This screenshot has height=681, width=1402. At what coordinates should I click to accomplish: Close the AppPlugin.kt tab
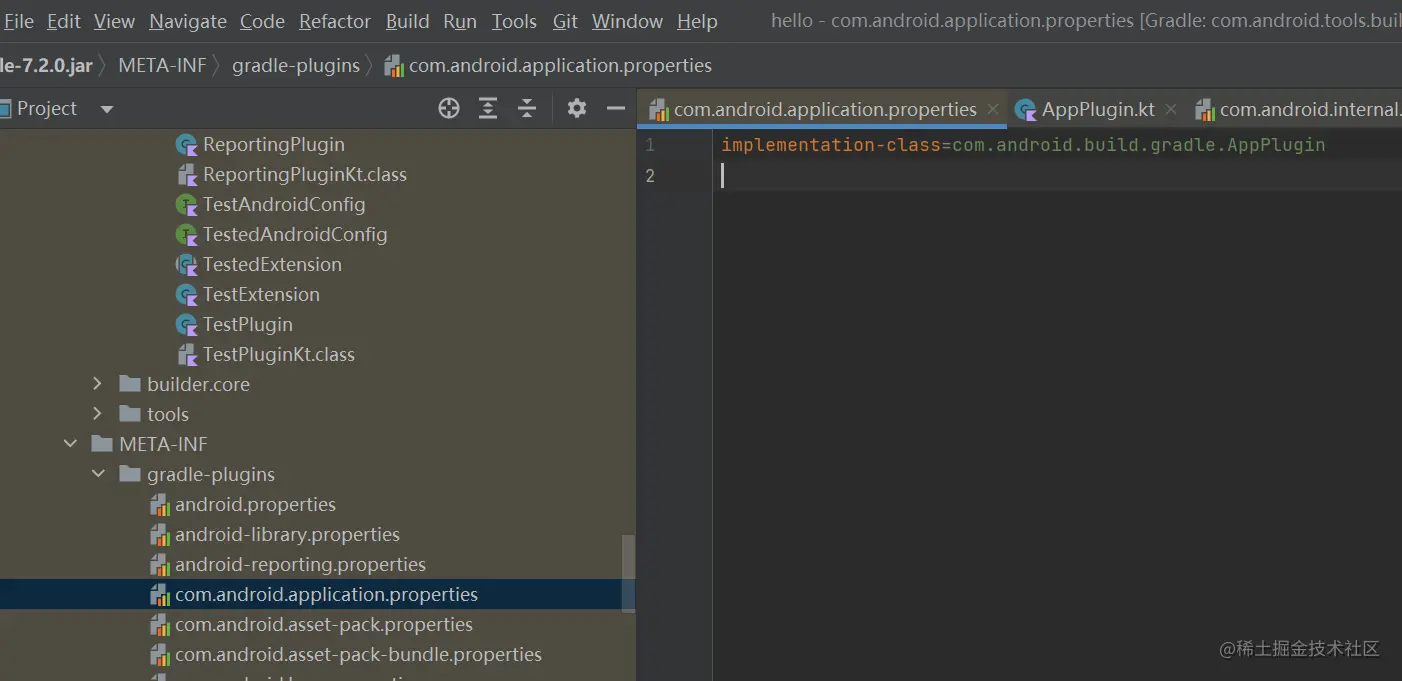coord(1171,109)
